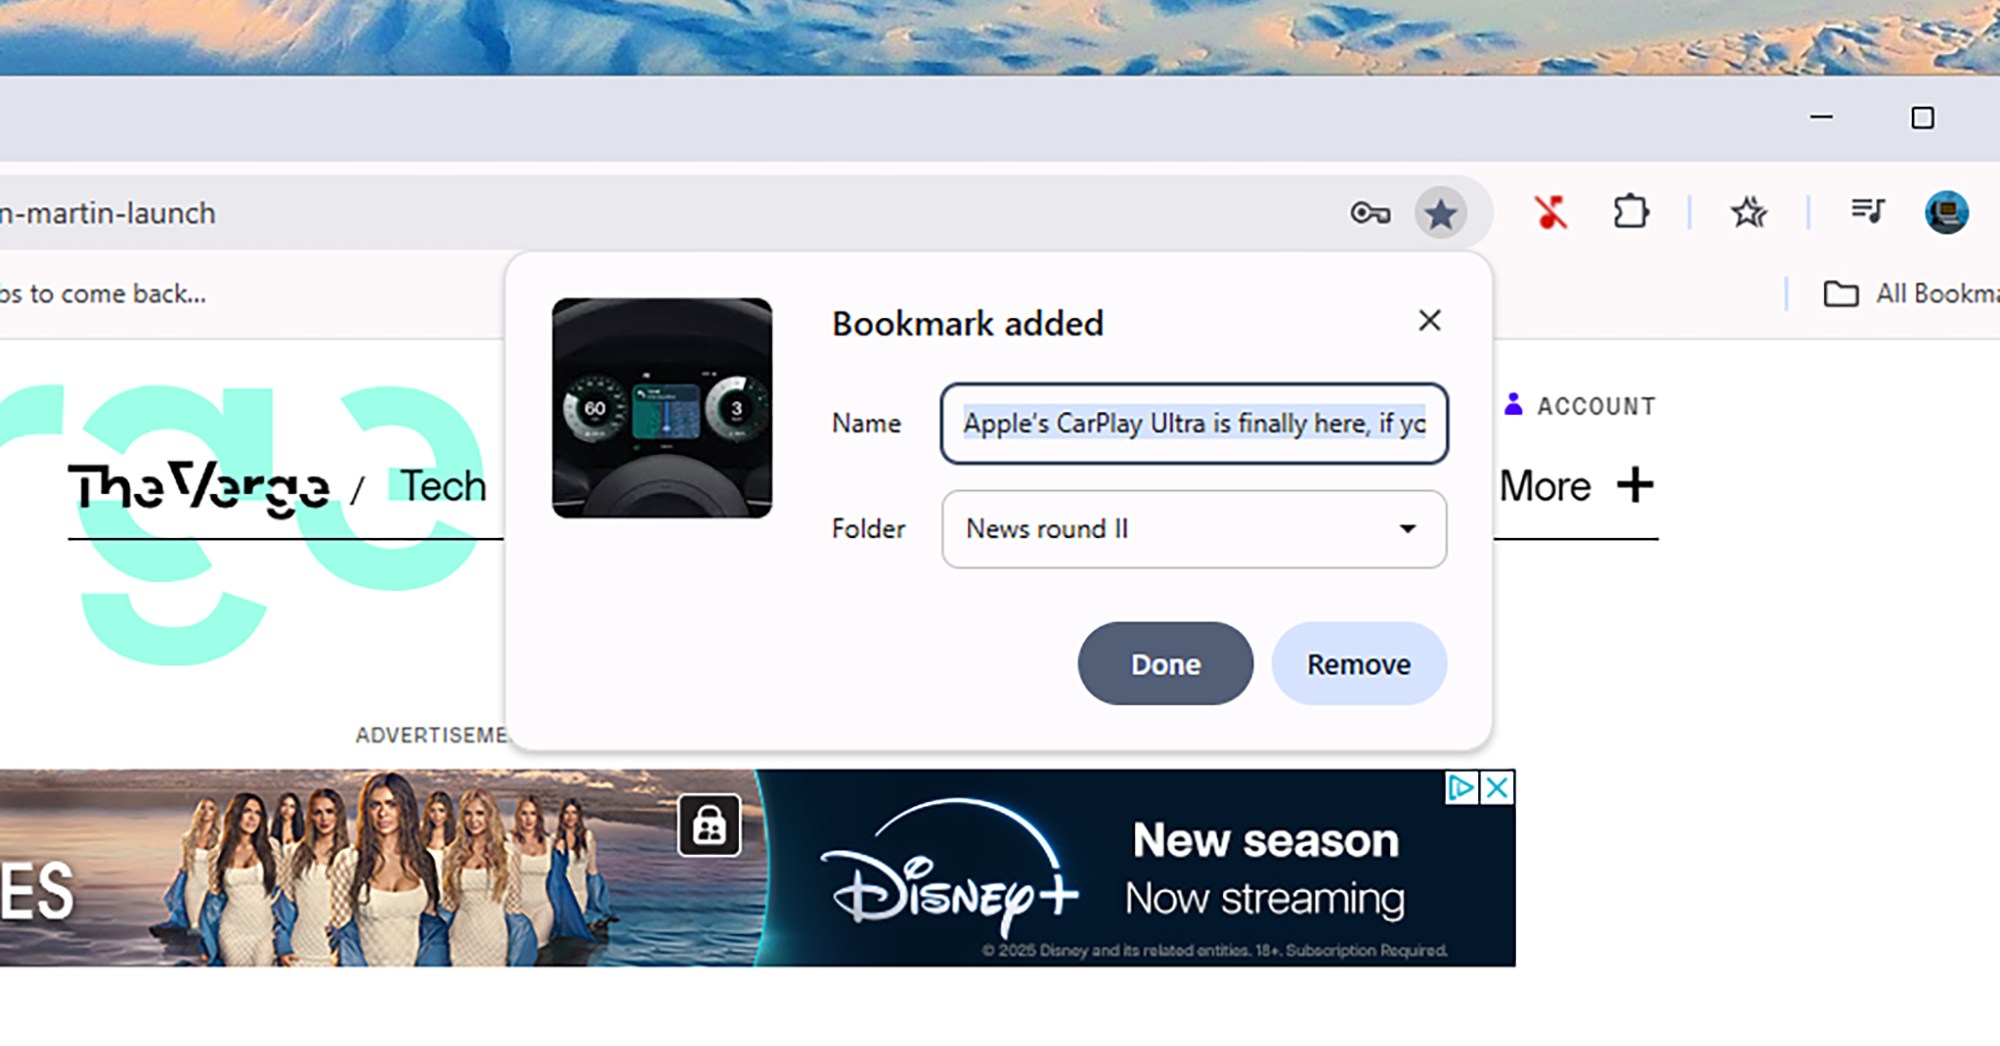Image resolution: width=2000 pixels, height=1046 pixels.
Task: Expand the Folder dropdown showing News round II
Action: [x=1194, y=529]
